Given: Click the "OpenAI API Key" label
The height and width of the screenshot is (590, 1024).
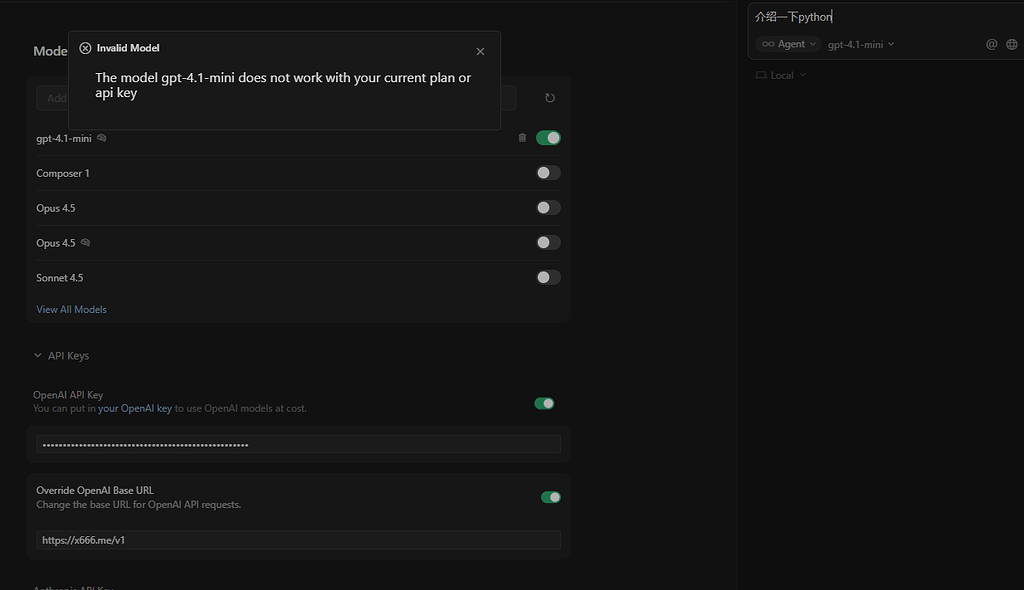Looking at the screenshot, I should [68, 395].
